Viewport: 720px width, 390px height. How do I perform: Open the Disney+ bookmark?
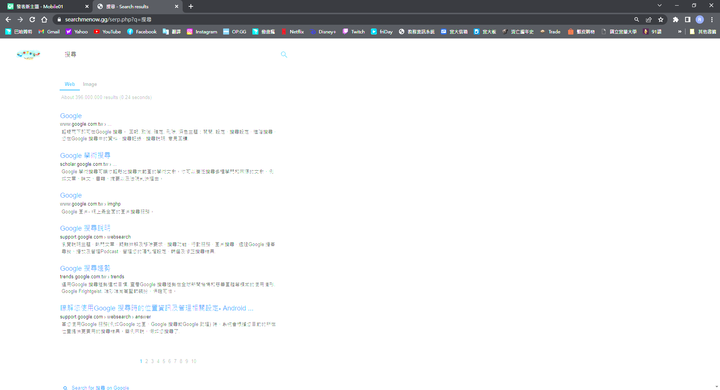323,32
